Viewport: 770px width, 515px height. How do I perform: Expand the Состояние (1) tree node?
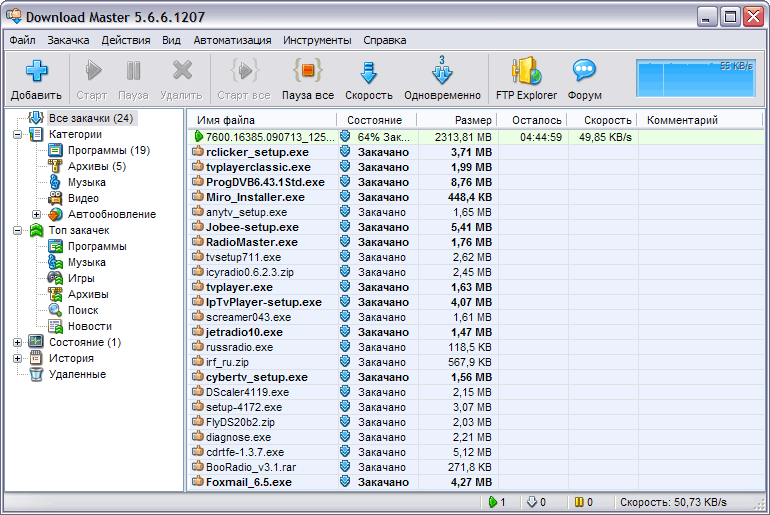tap(18, 342)
